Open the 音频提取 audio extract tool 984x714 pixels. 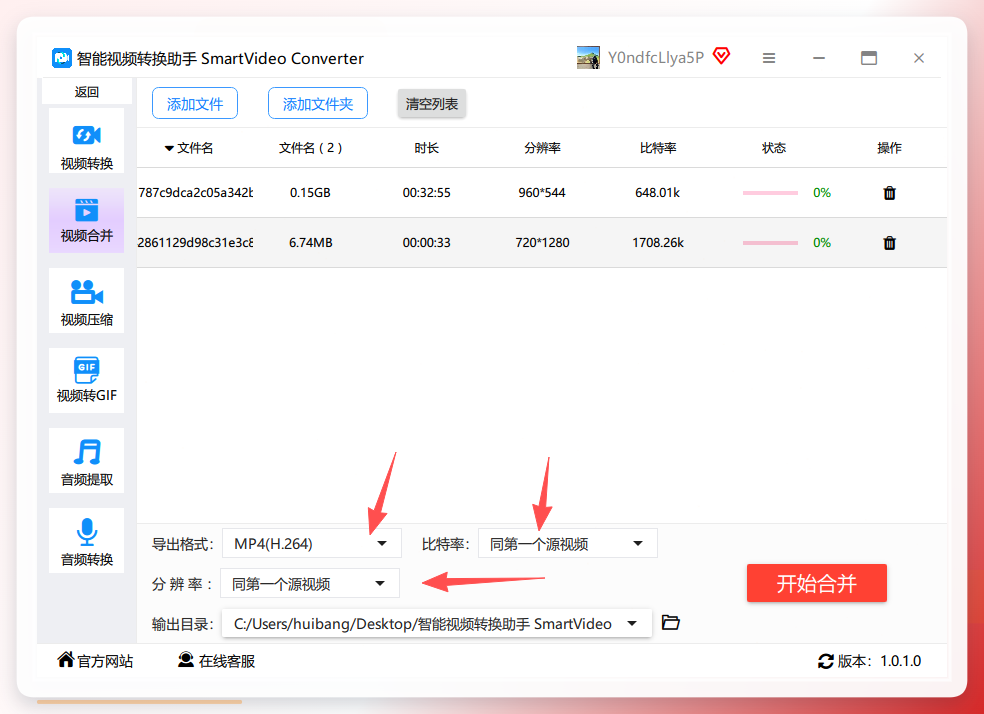tap(87, 461)
